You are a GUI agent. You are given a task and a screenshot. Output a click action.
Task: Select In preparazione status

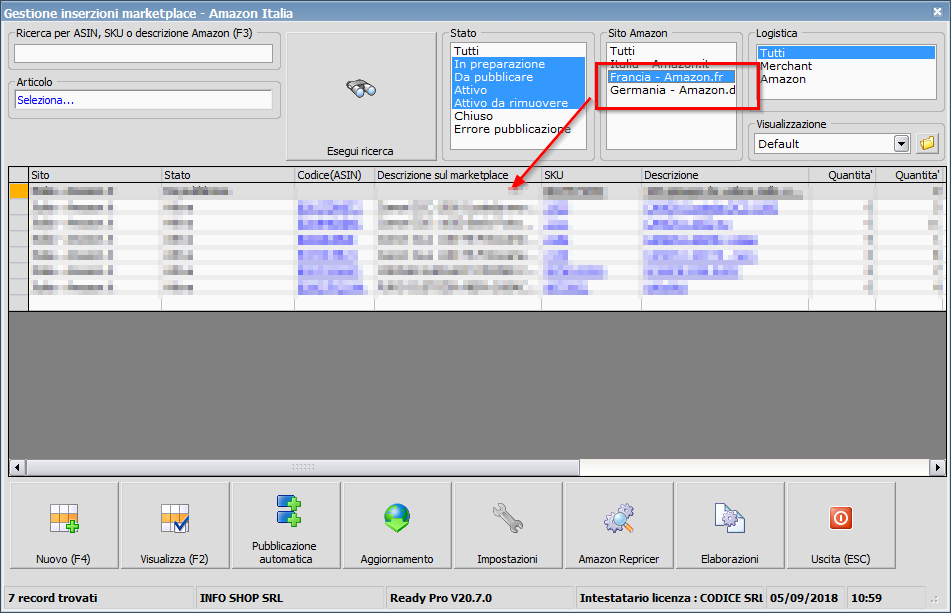(x=519, y=64)
